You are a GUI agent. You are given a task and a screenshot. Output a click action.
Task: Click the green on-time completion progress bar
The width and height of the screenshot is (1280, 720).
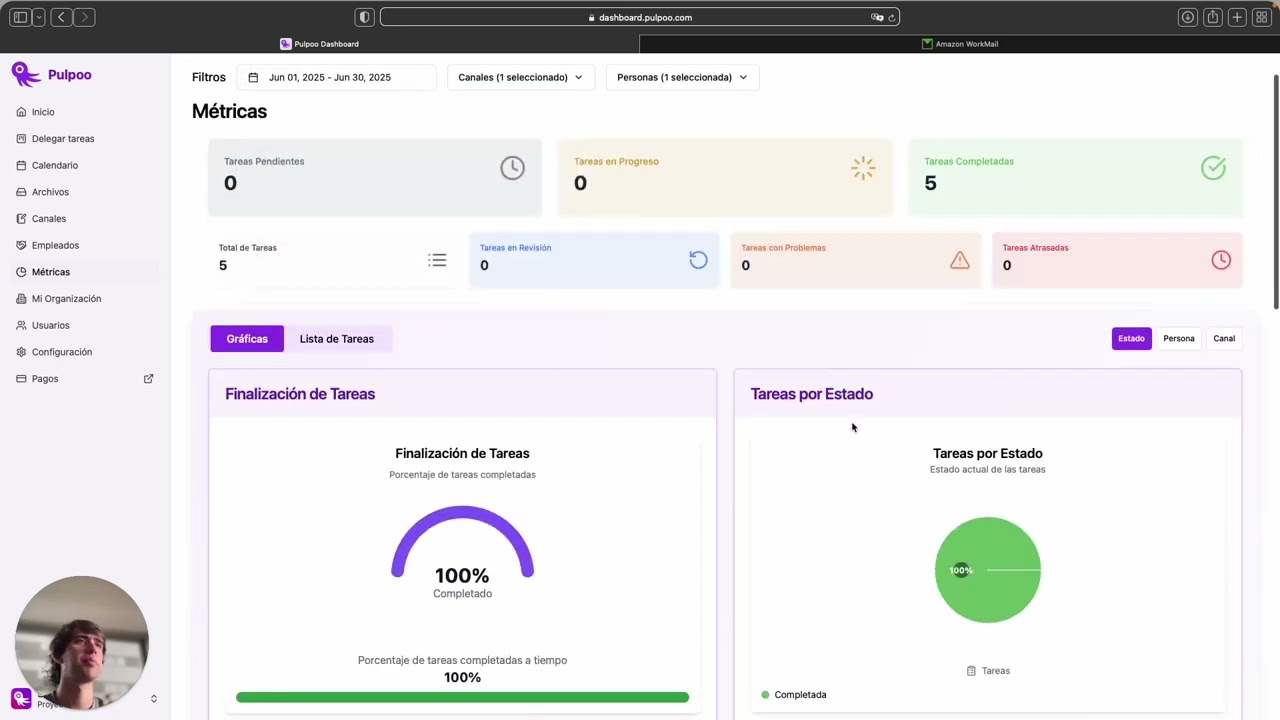coord(462,697)
